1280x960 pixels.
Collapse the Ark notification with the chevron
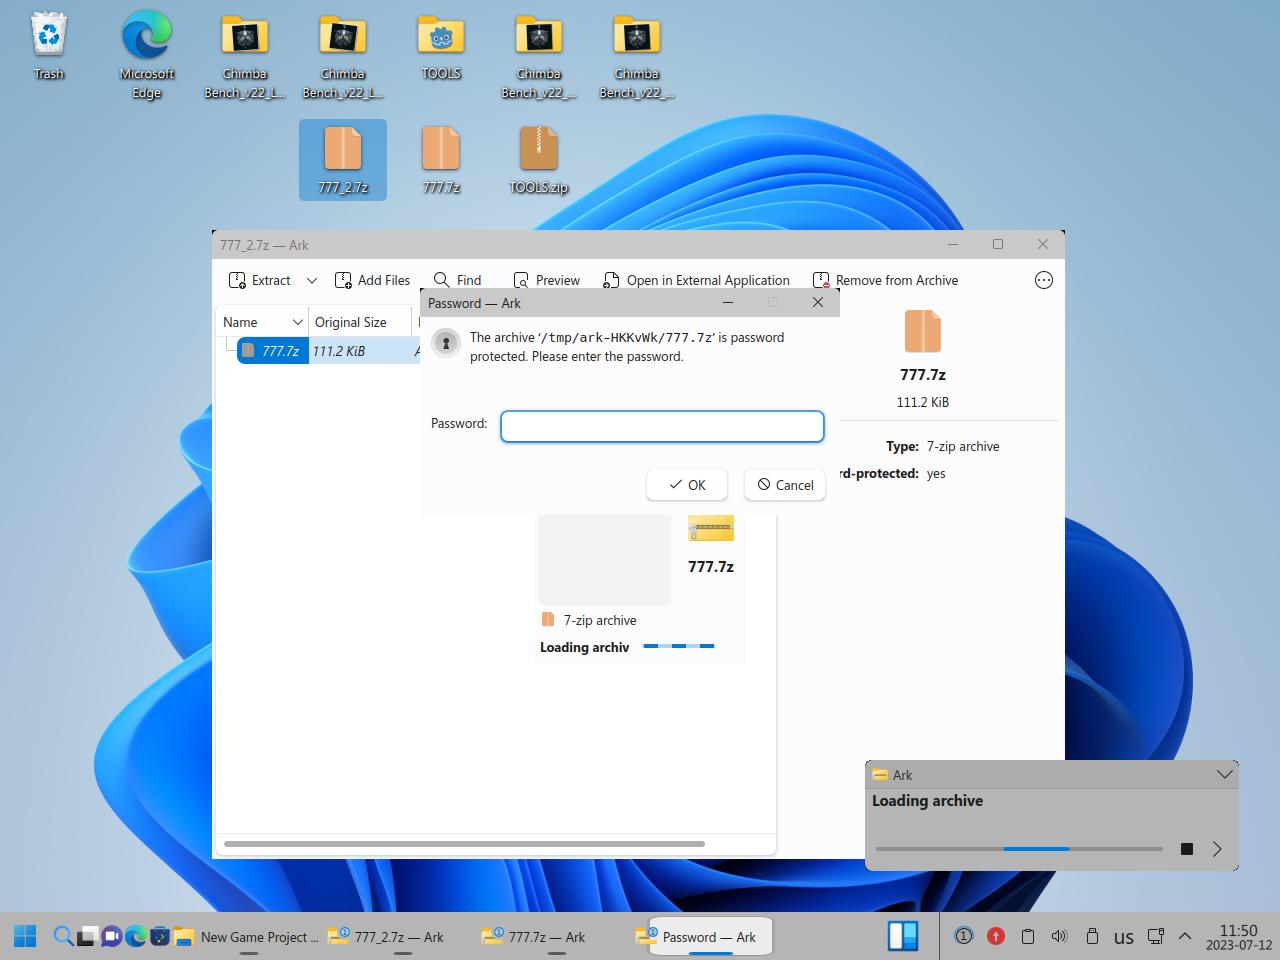tap(1224, 775)
